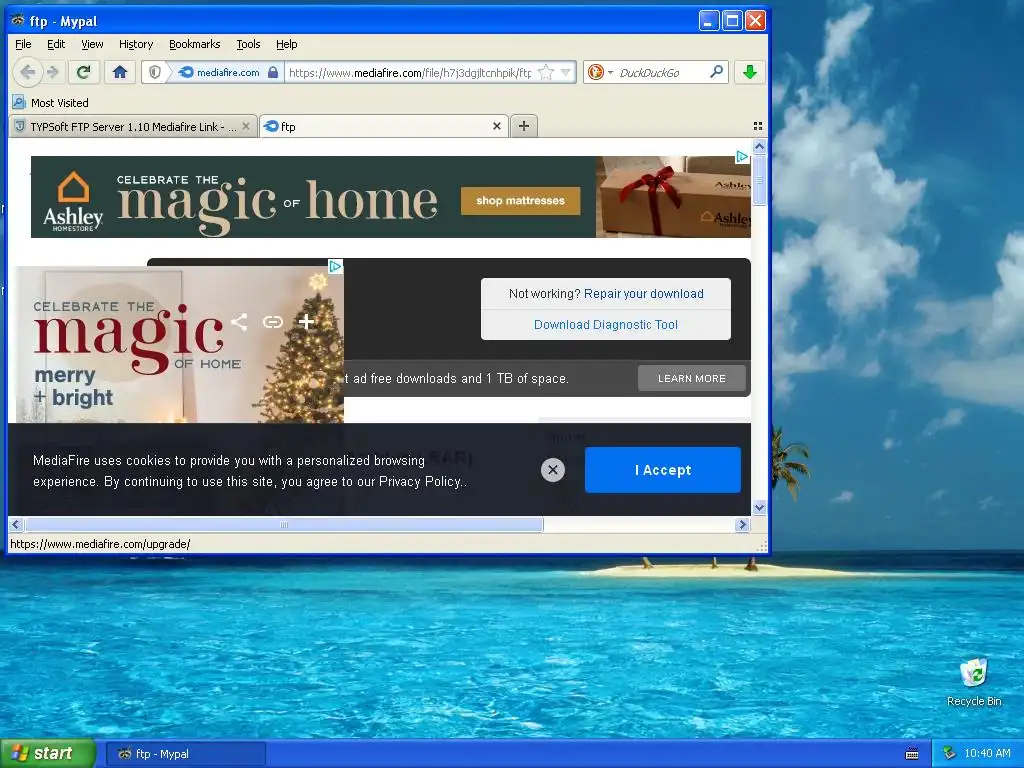
Task: Click the share icon on MediaFire page
Action: point(239,321)
